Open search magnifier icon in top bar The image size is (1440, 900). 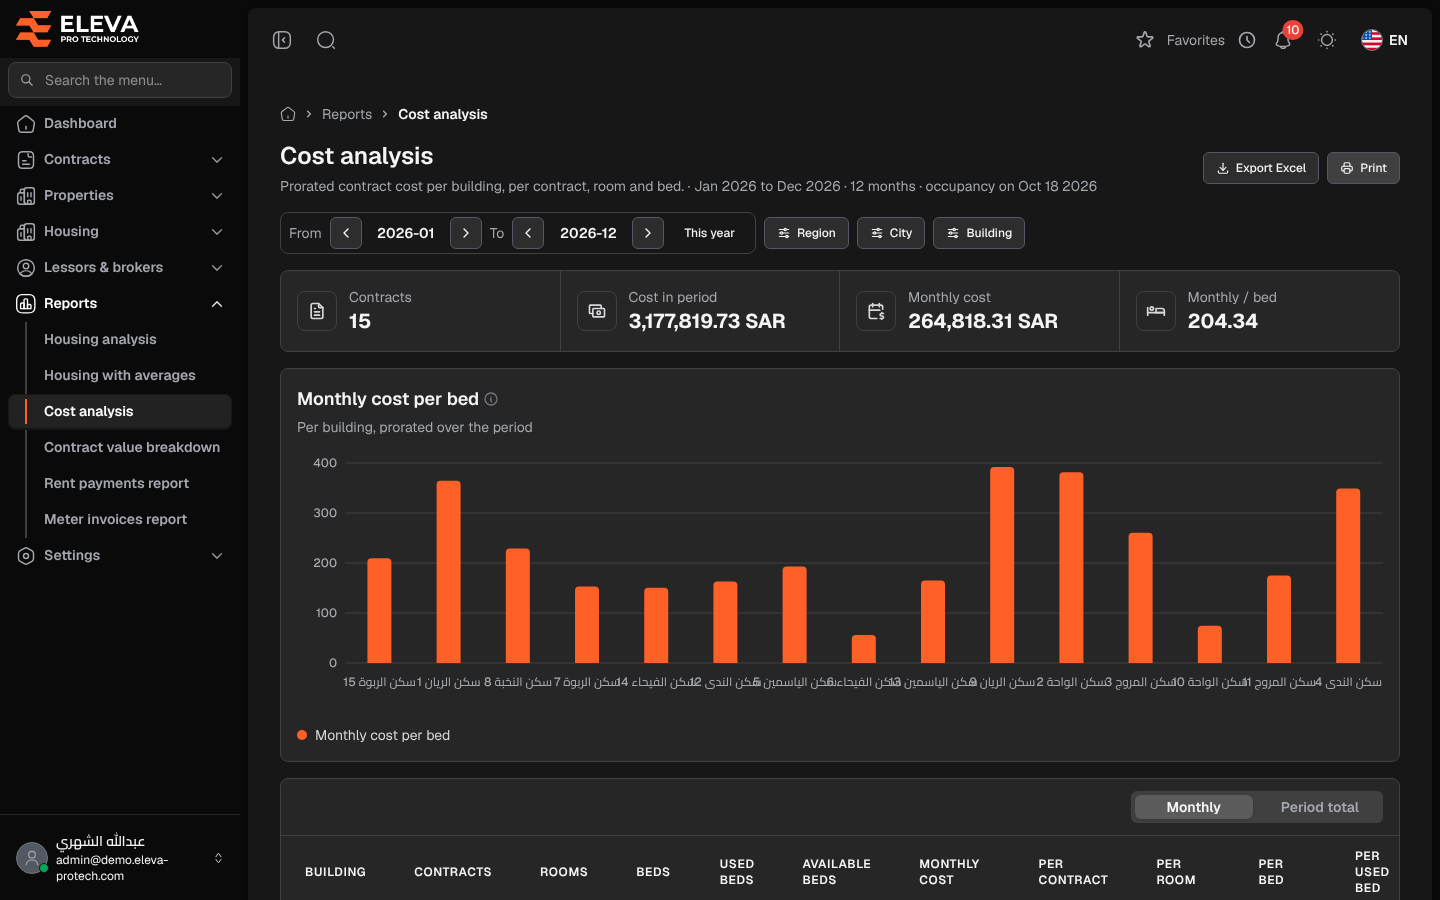click(326, 40)
